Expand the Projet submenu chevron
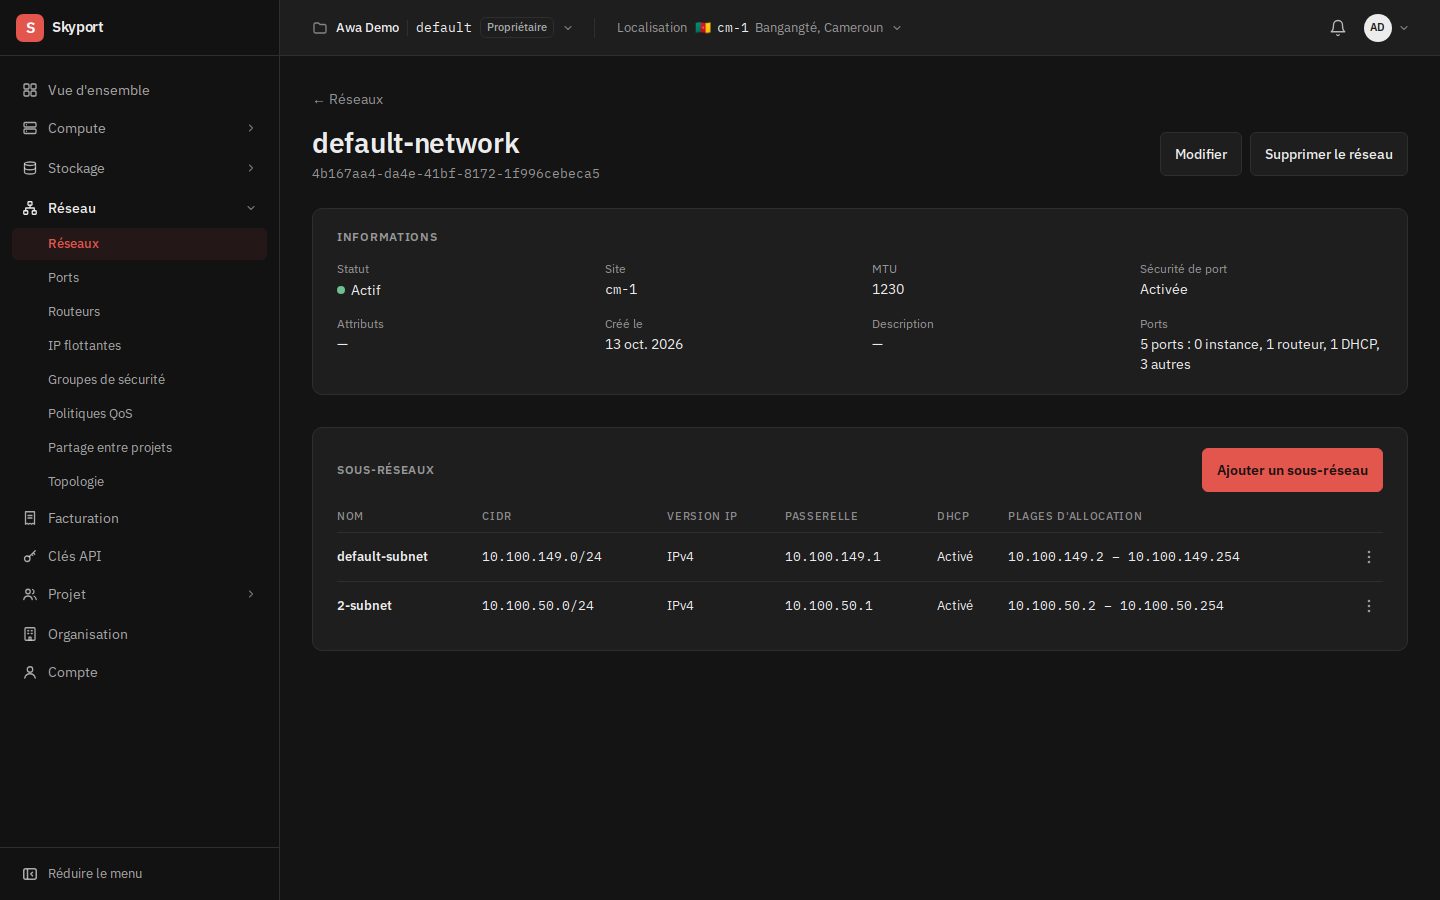Viewport: 1440px width, 900px height. point(251,594)
